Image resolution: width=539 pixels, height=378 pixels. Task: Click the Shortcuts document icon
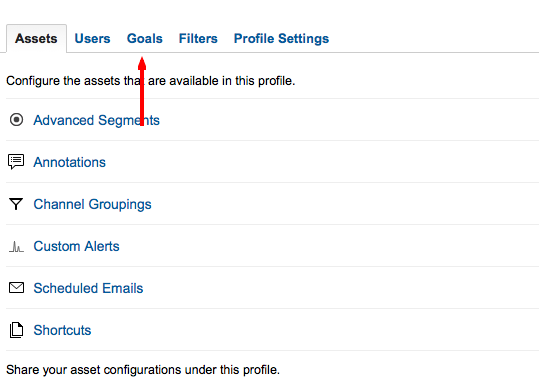pyautogui.click(x=16, y=330)
